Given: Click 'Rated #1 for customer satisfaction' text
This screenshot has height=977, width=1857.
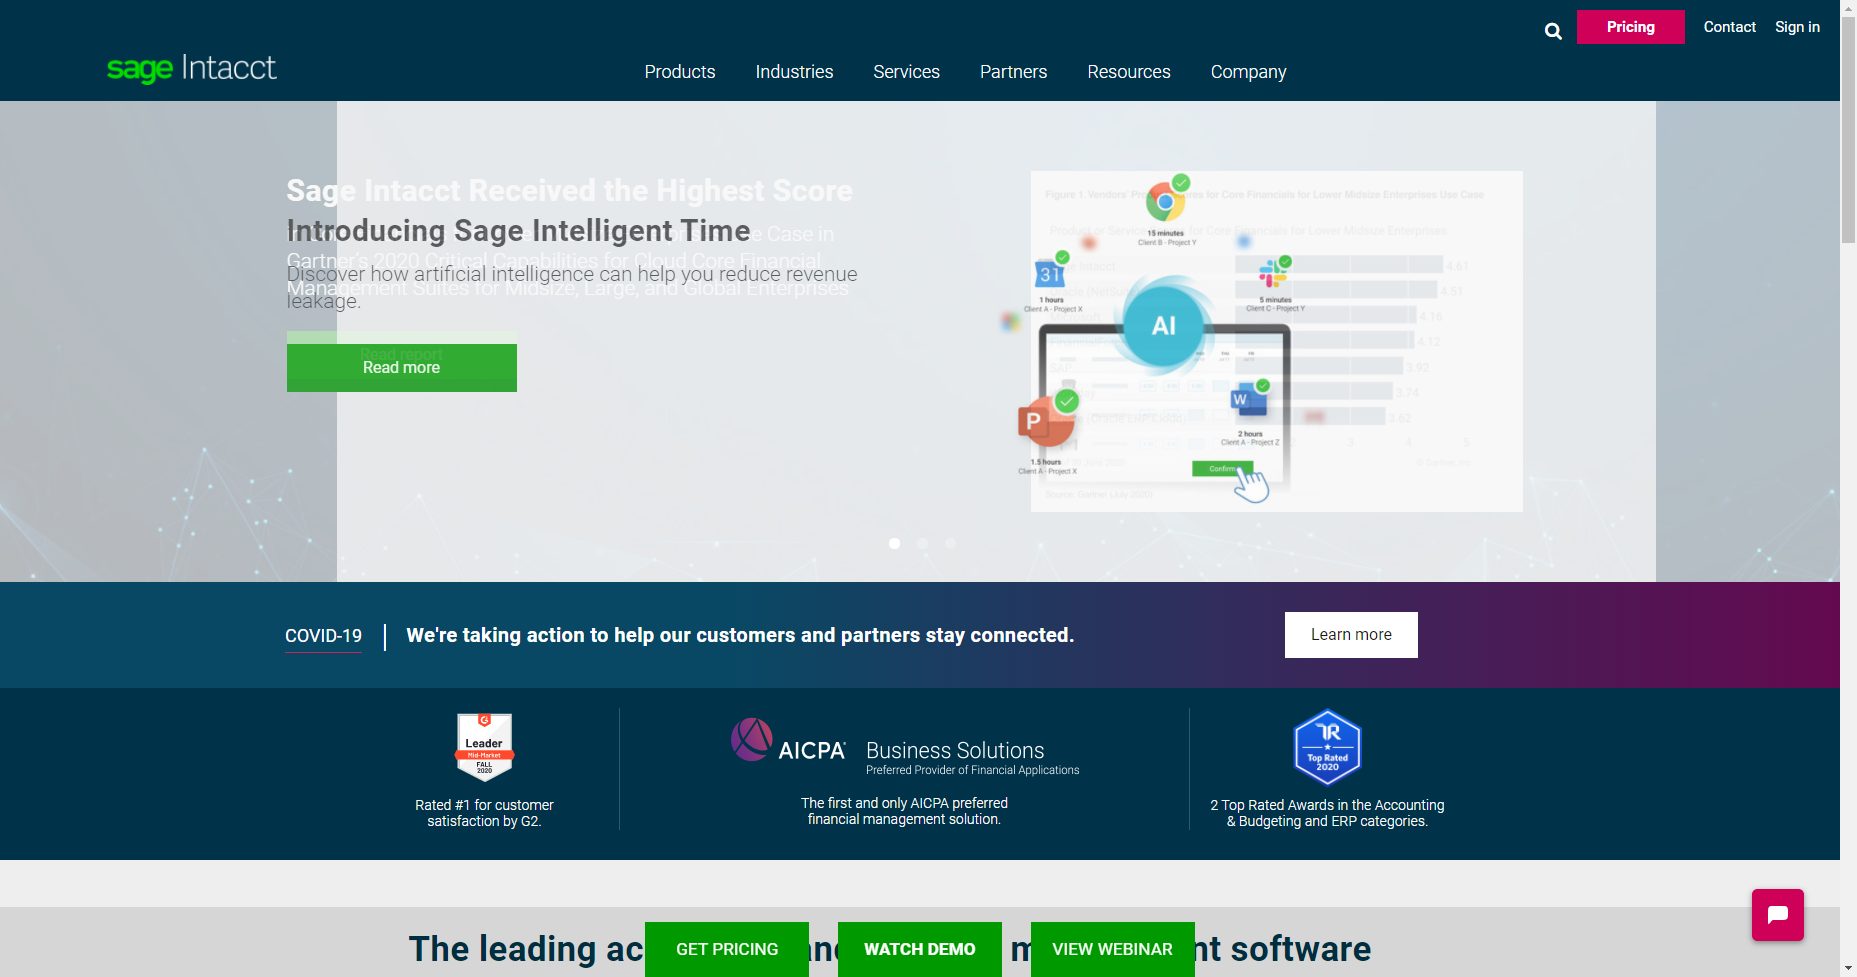Looking at the screenshot, I should pos(484,813).
